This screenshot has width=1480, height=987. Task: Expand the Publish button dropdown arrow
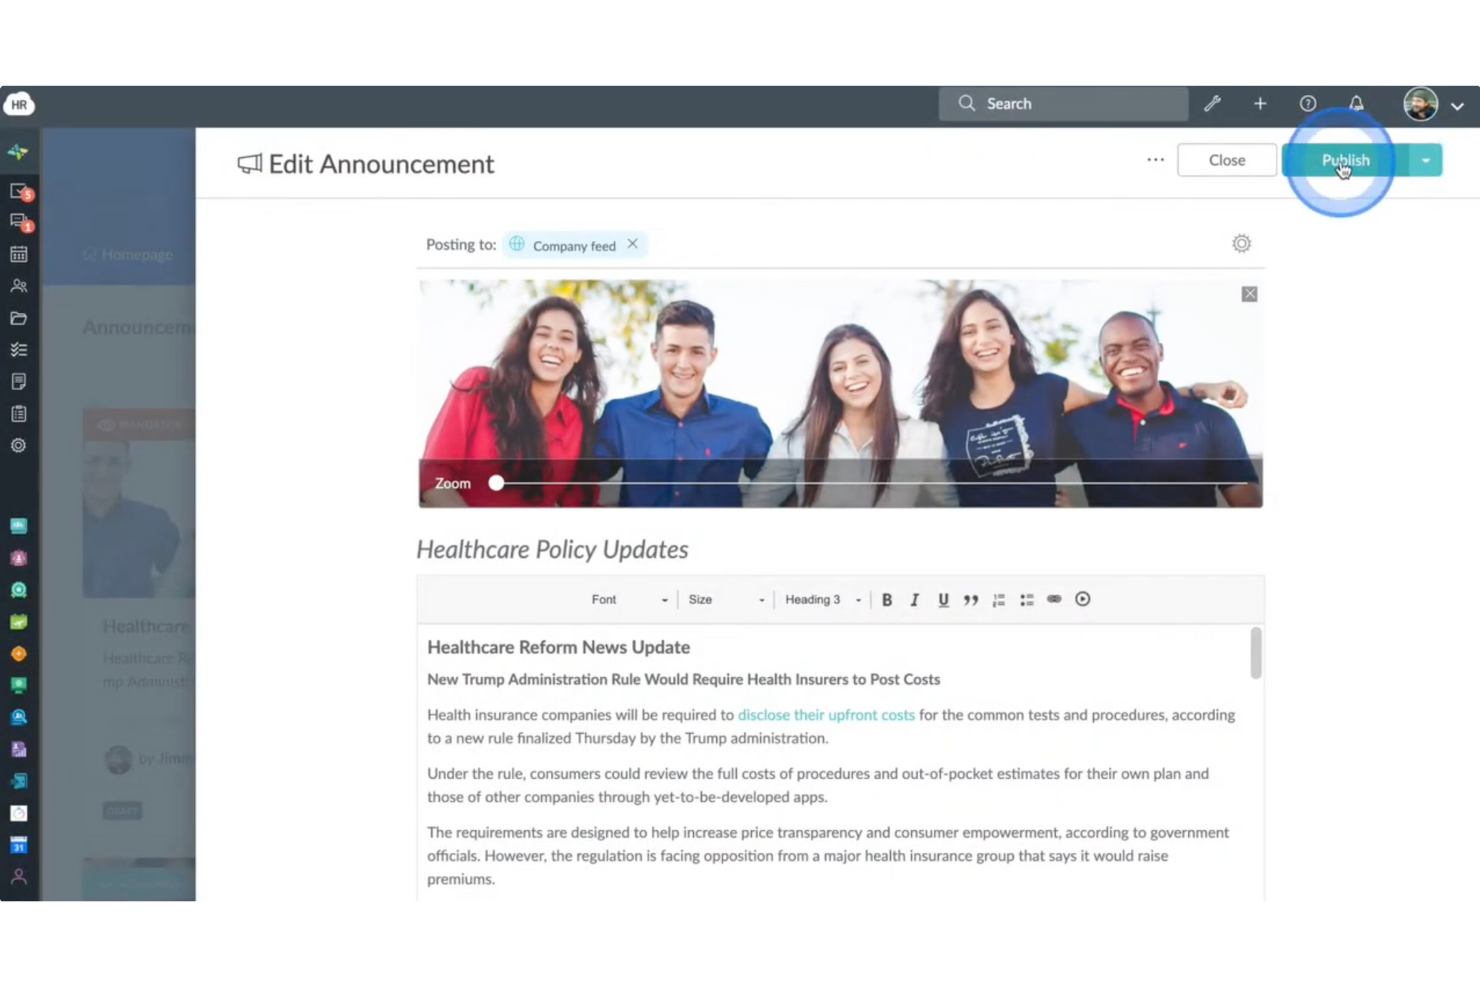(x=1426, y=160)
